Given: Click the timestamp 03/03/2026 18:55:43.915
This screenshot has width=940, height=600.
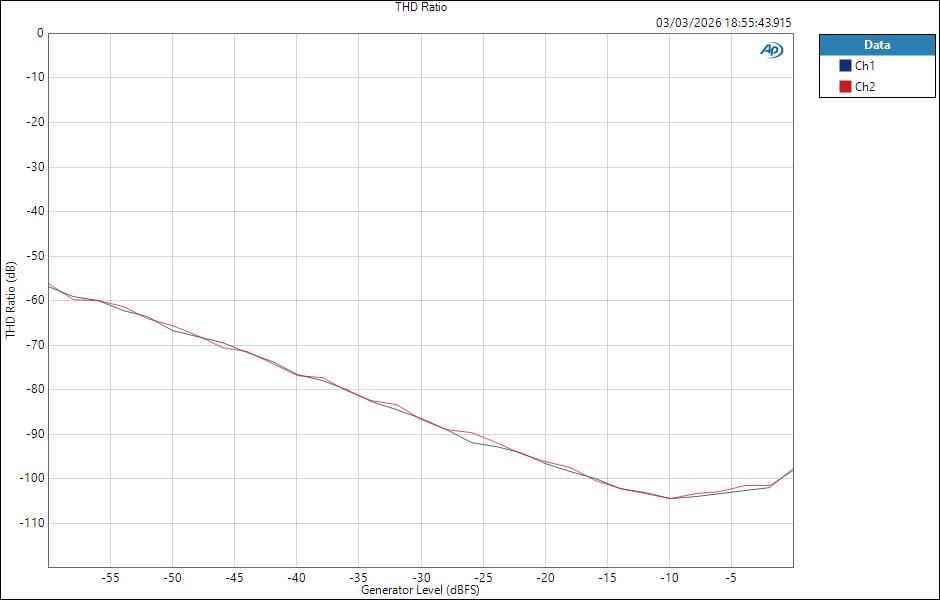Looking at the screenshot, I should pos(724,23).
